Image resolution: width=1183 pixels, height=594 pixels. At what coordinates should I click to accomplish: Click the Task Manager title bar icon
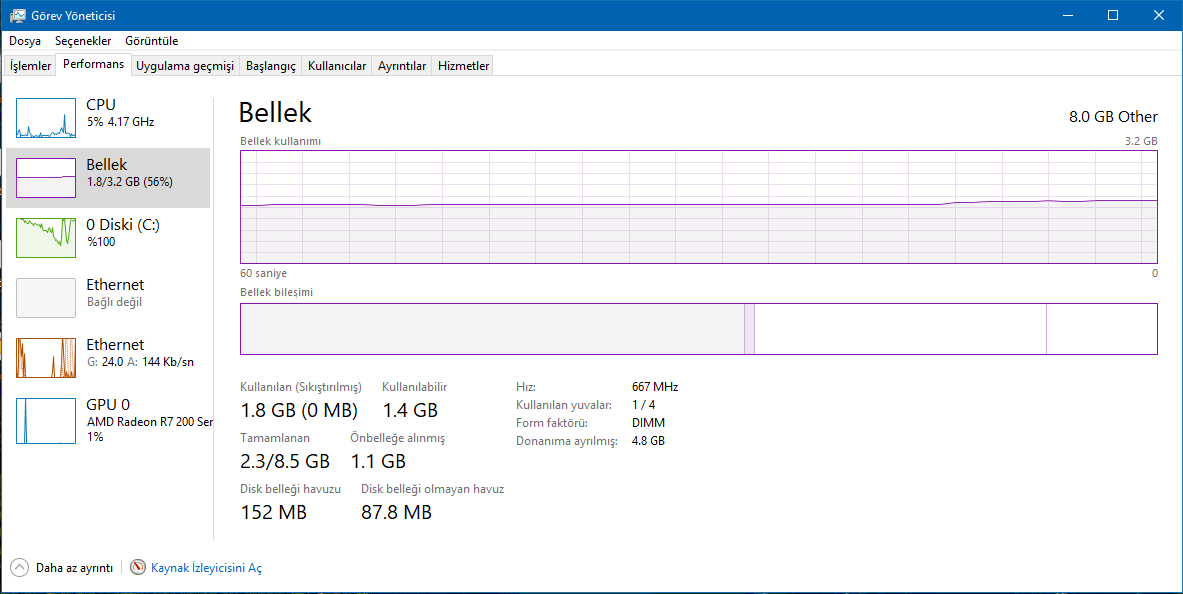pyautogui.click(x=17, y=15)
